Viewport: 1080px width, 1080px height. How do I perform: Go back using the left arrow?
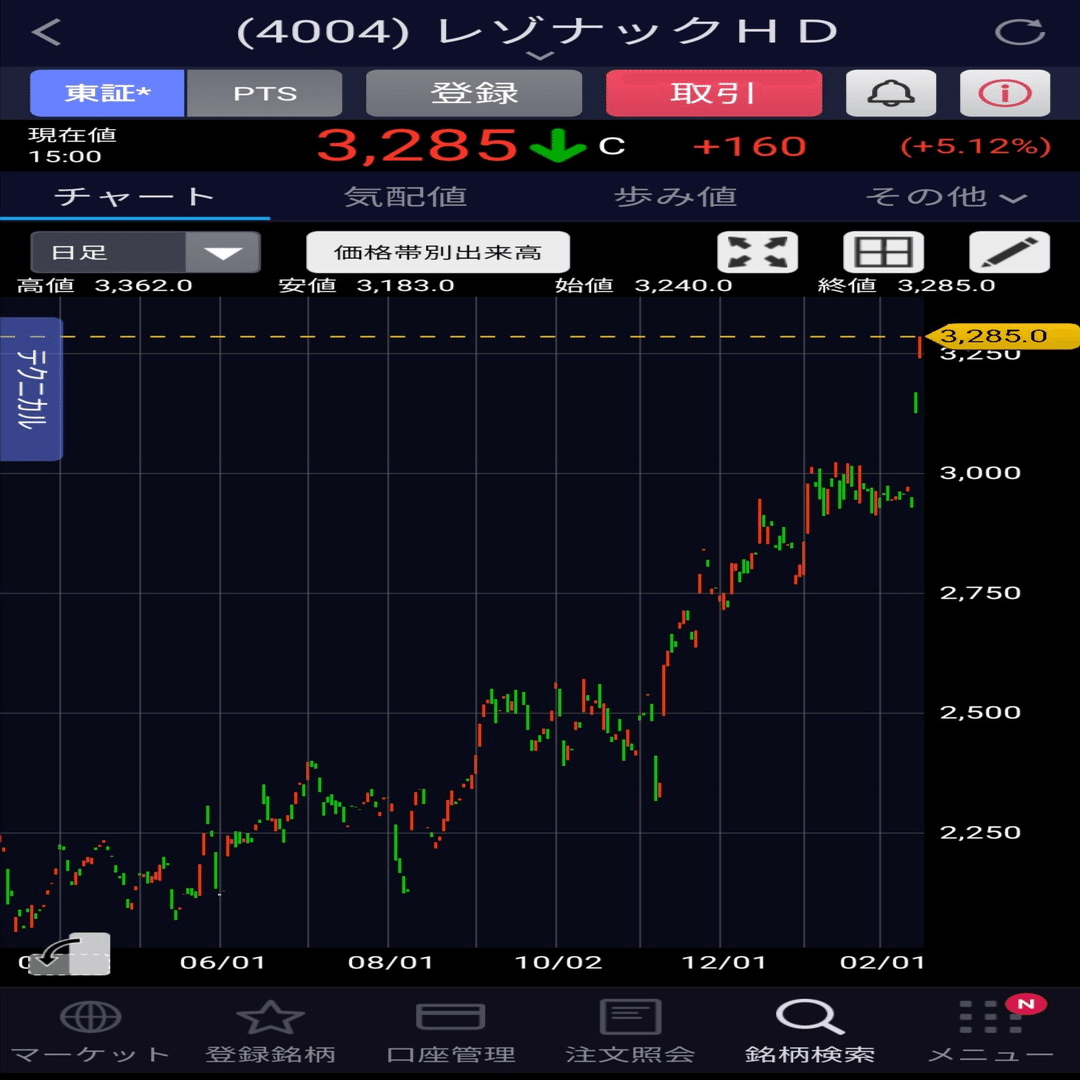[46, 32]
